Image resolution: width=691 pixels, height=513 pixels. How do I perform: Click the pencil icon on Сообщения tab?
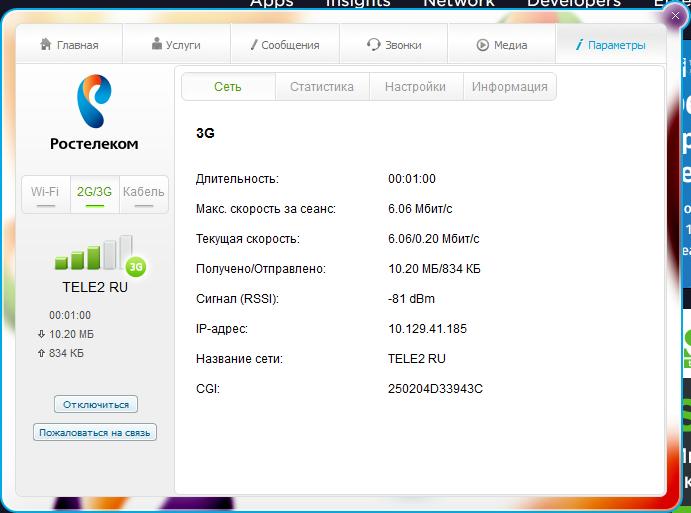click(x=253, y=45)
